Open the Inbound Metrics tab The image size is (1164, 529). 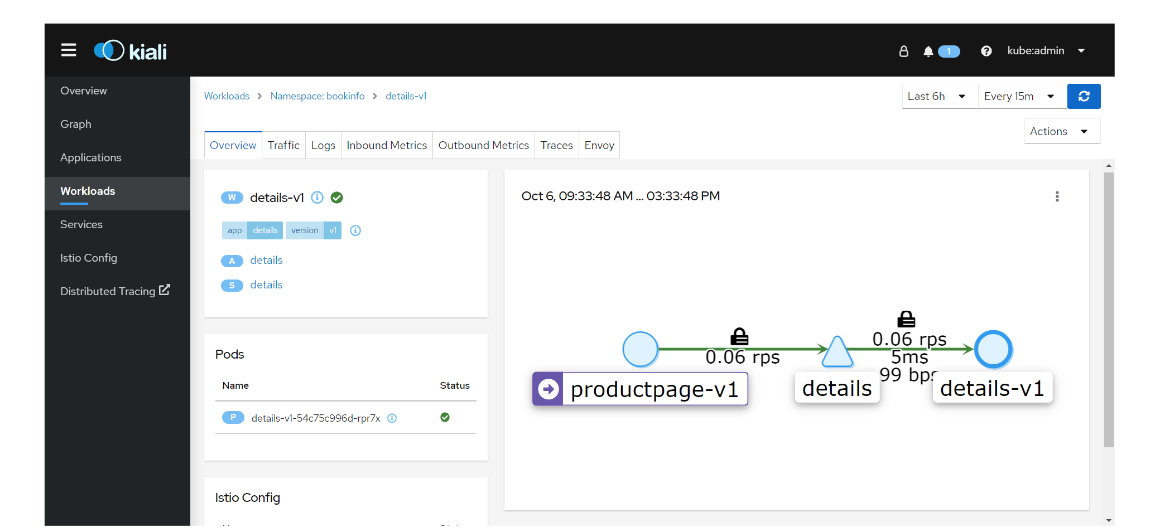click(387, 145)
